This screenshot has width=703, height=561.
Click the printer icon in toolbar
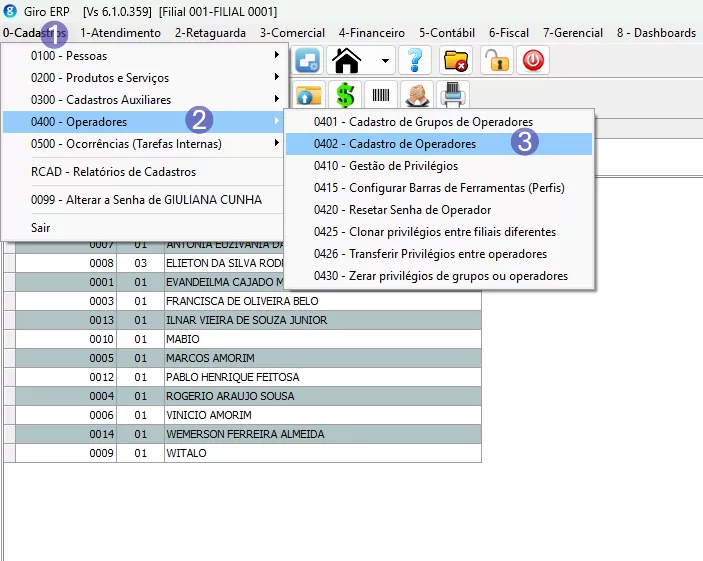coord(453,96)
